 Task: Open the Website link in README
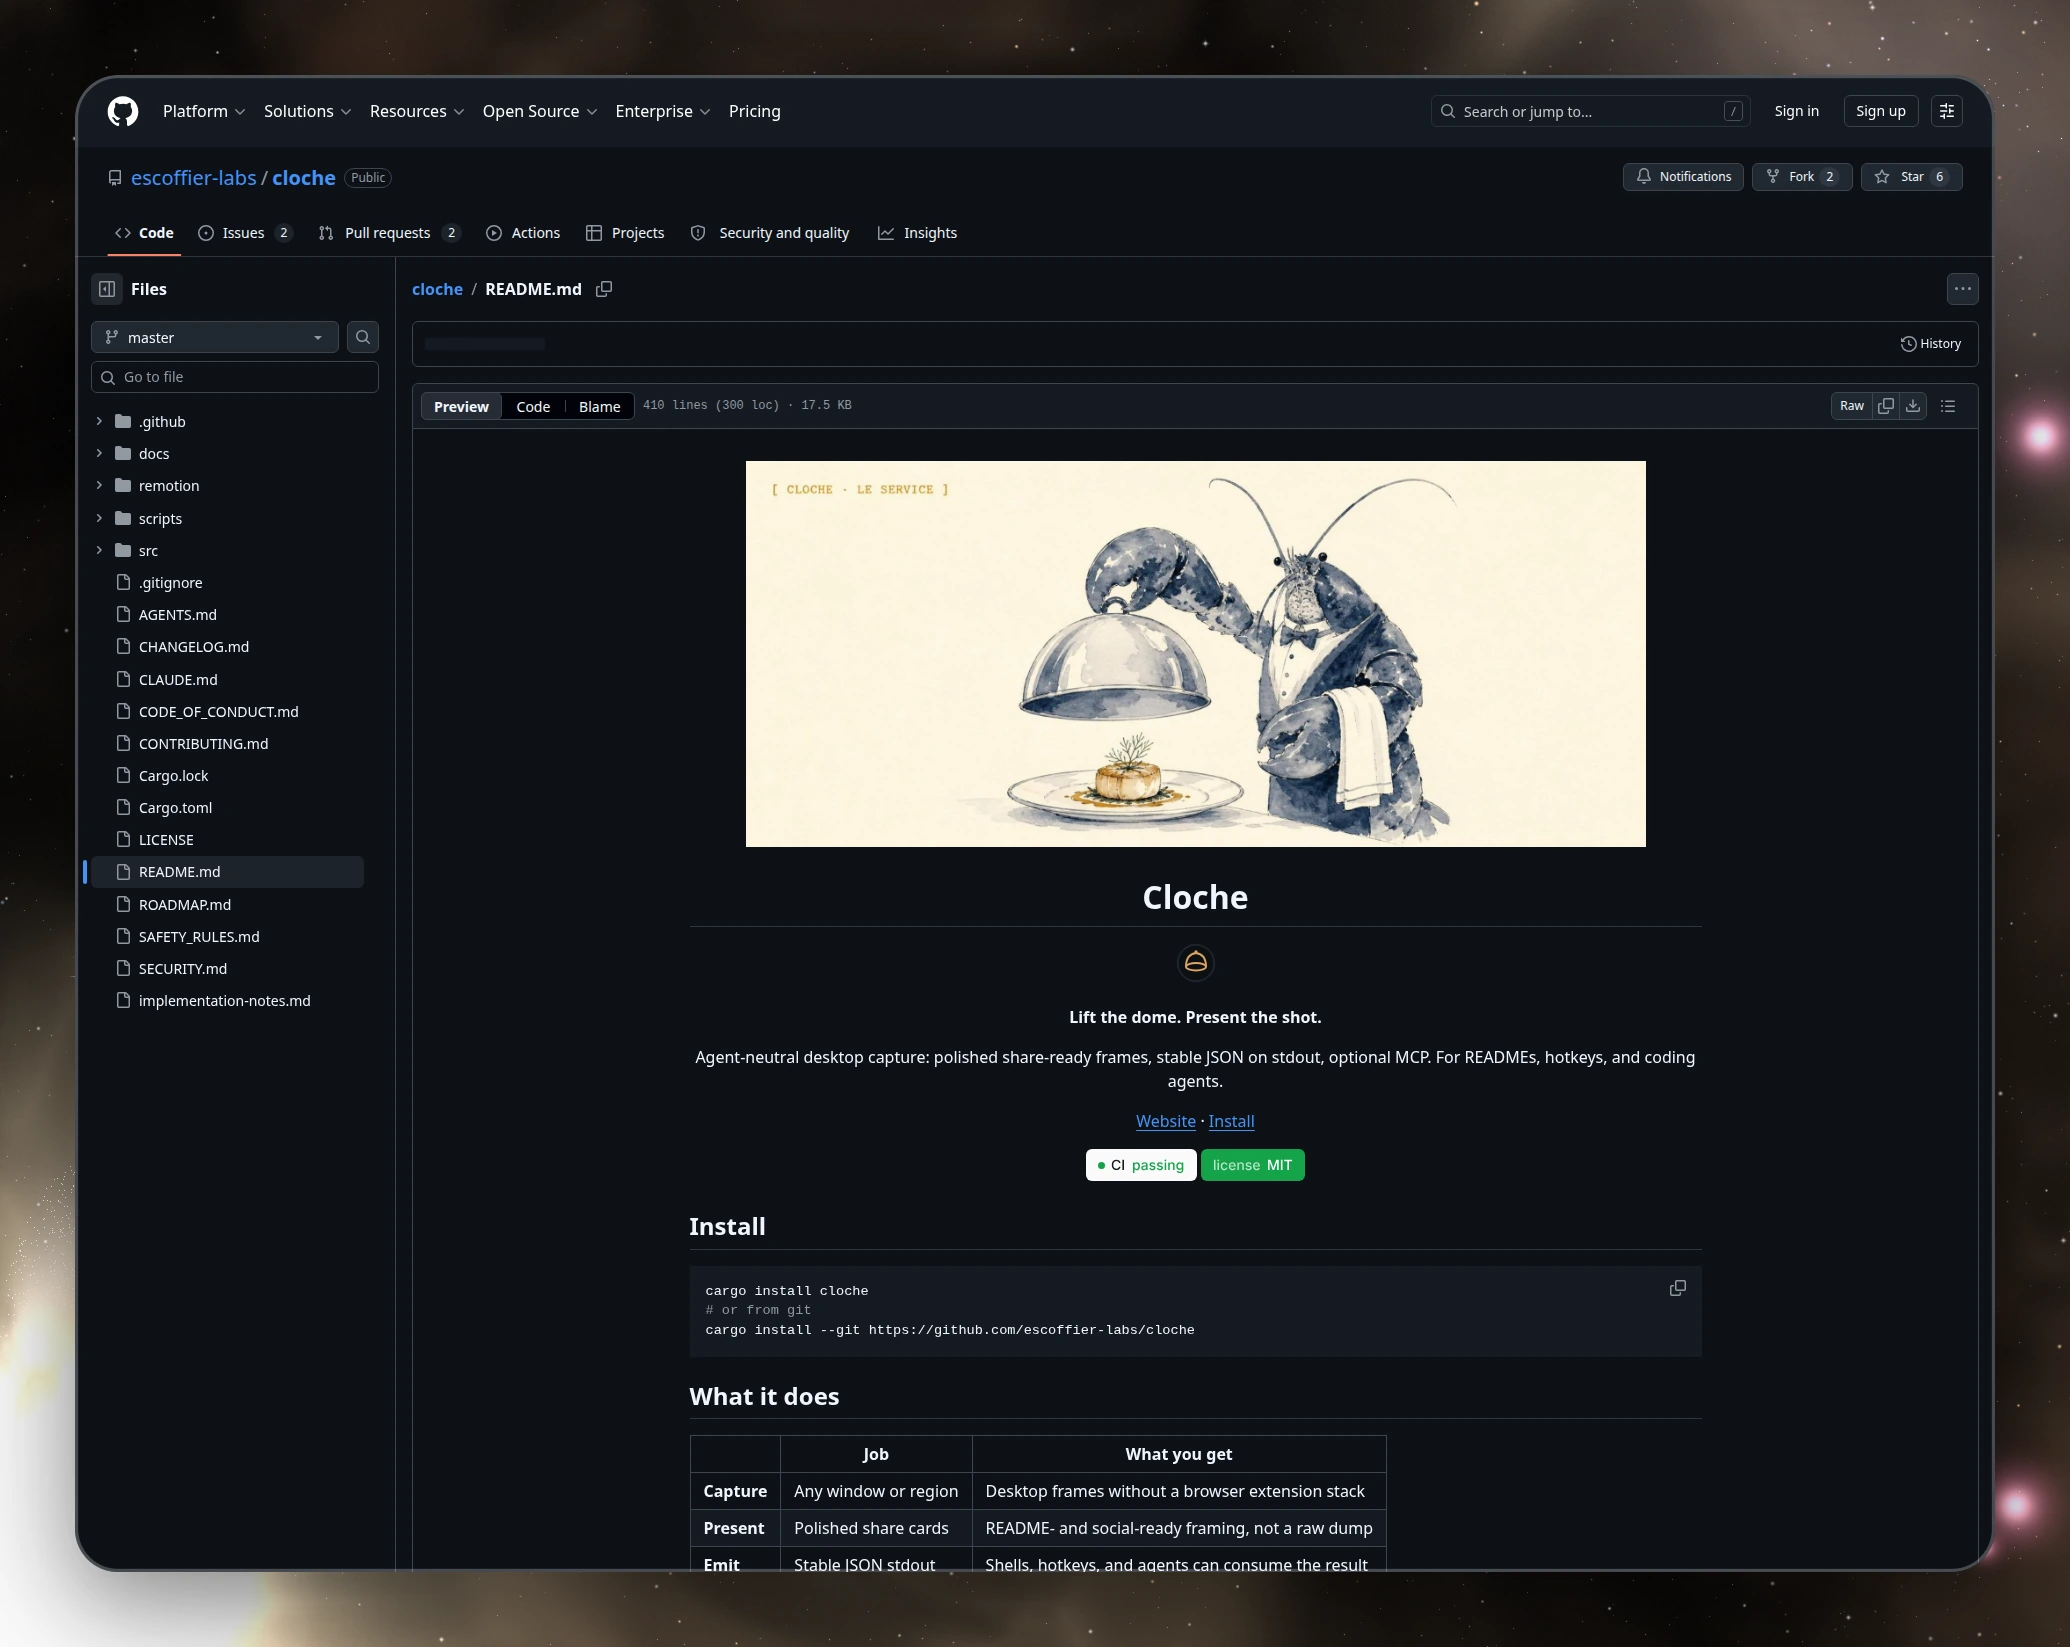1165,1121
